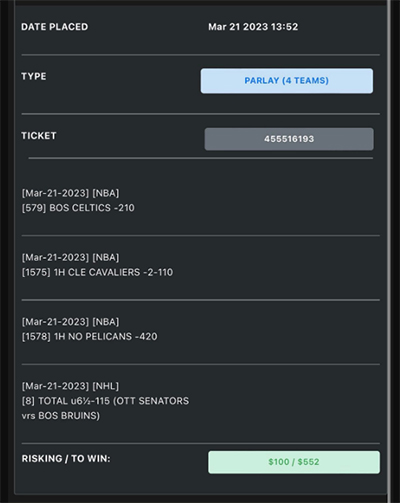Viewport: 400px width, 503px height.
Task: Click the TICKET label
Action: pyautogui.click(x=39, y=136)
